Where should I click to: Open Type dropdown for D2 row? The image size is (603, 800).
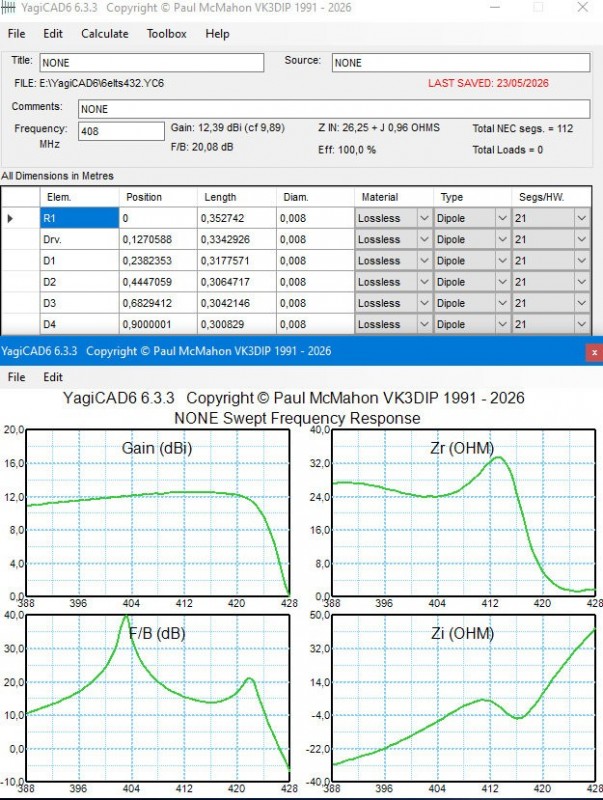point(502,282)
